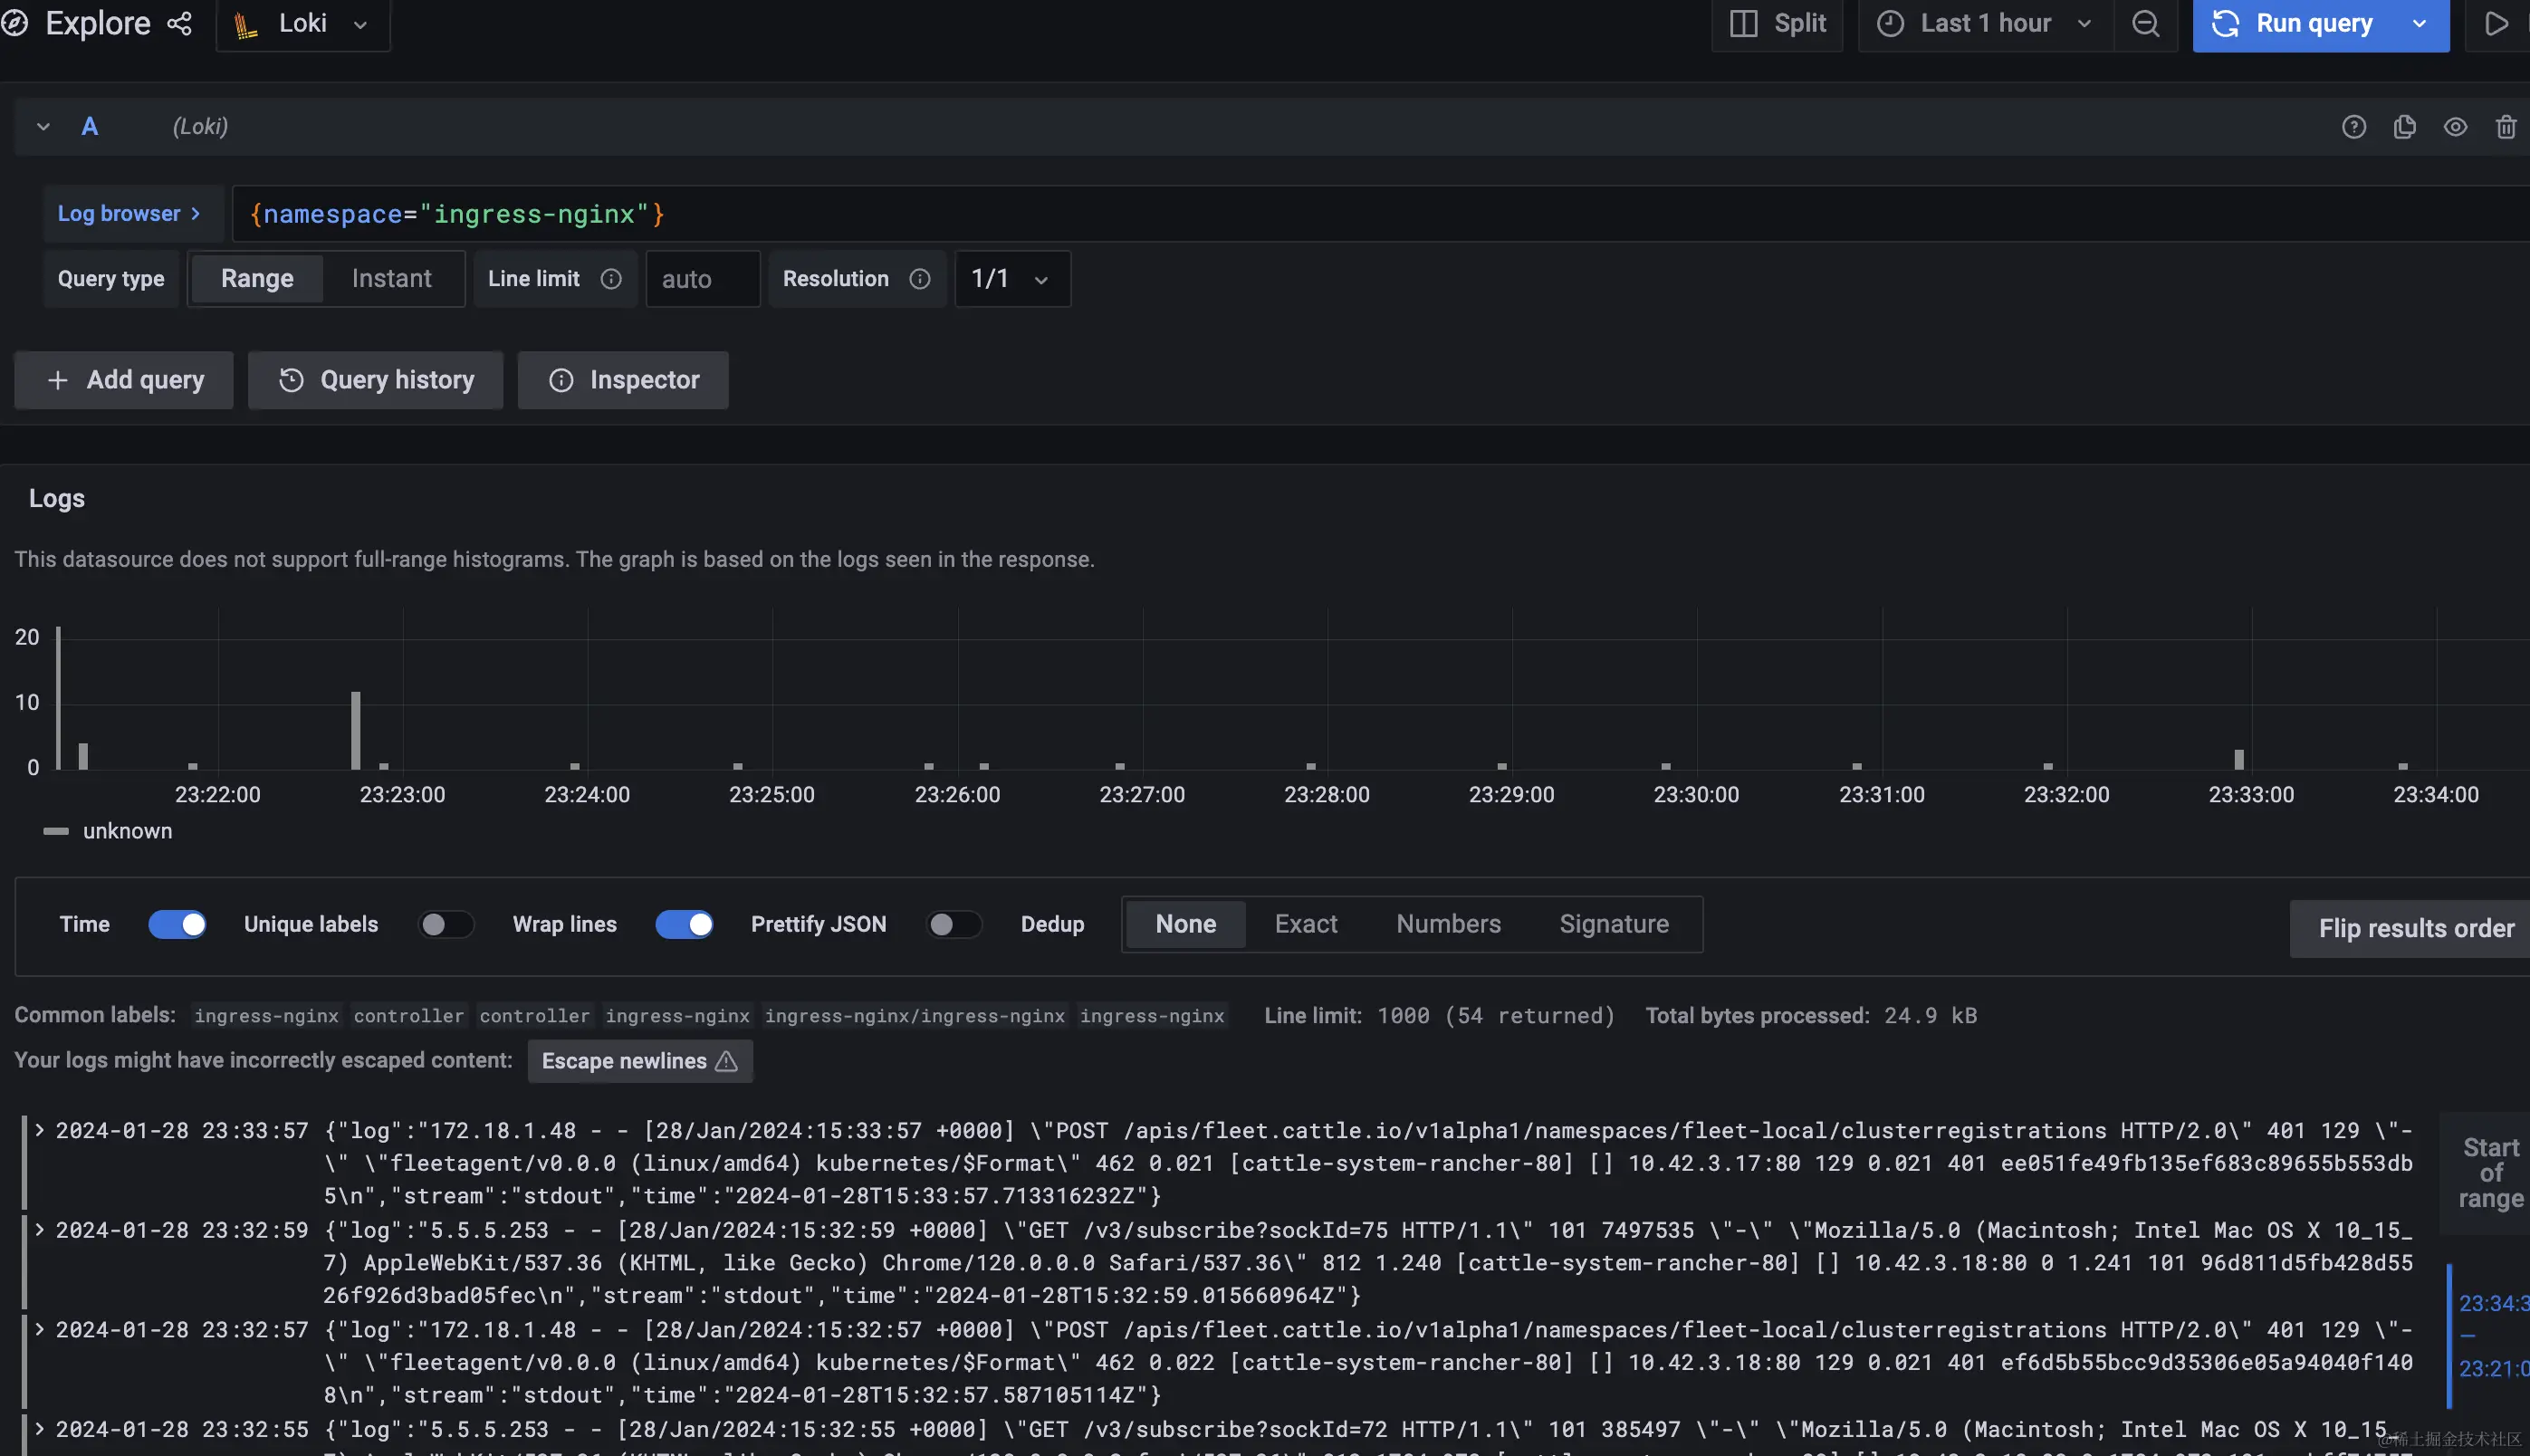The height and width of the screenshot is (1456, 2530).
Task: Select Range query type
Action: click(257, 279)
